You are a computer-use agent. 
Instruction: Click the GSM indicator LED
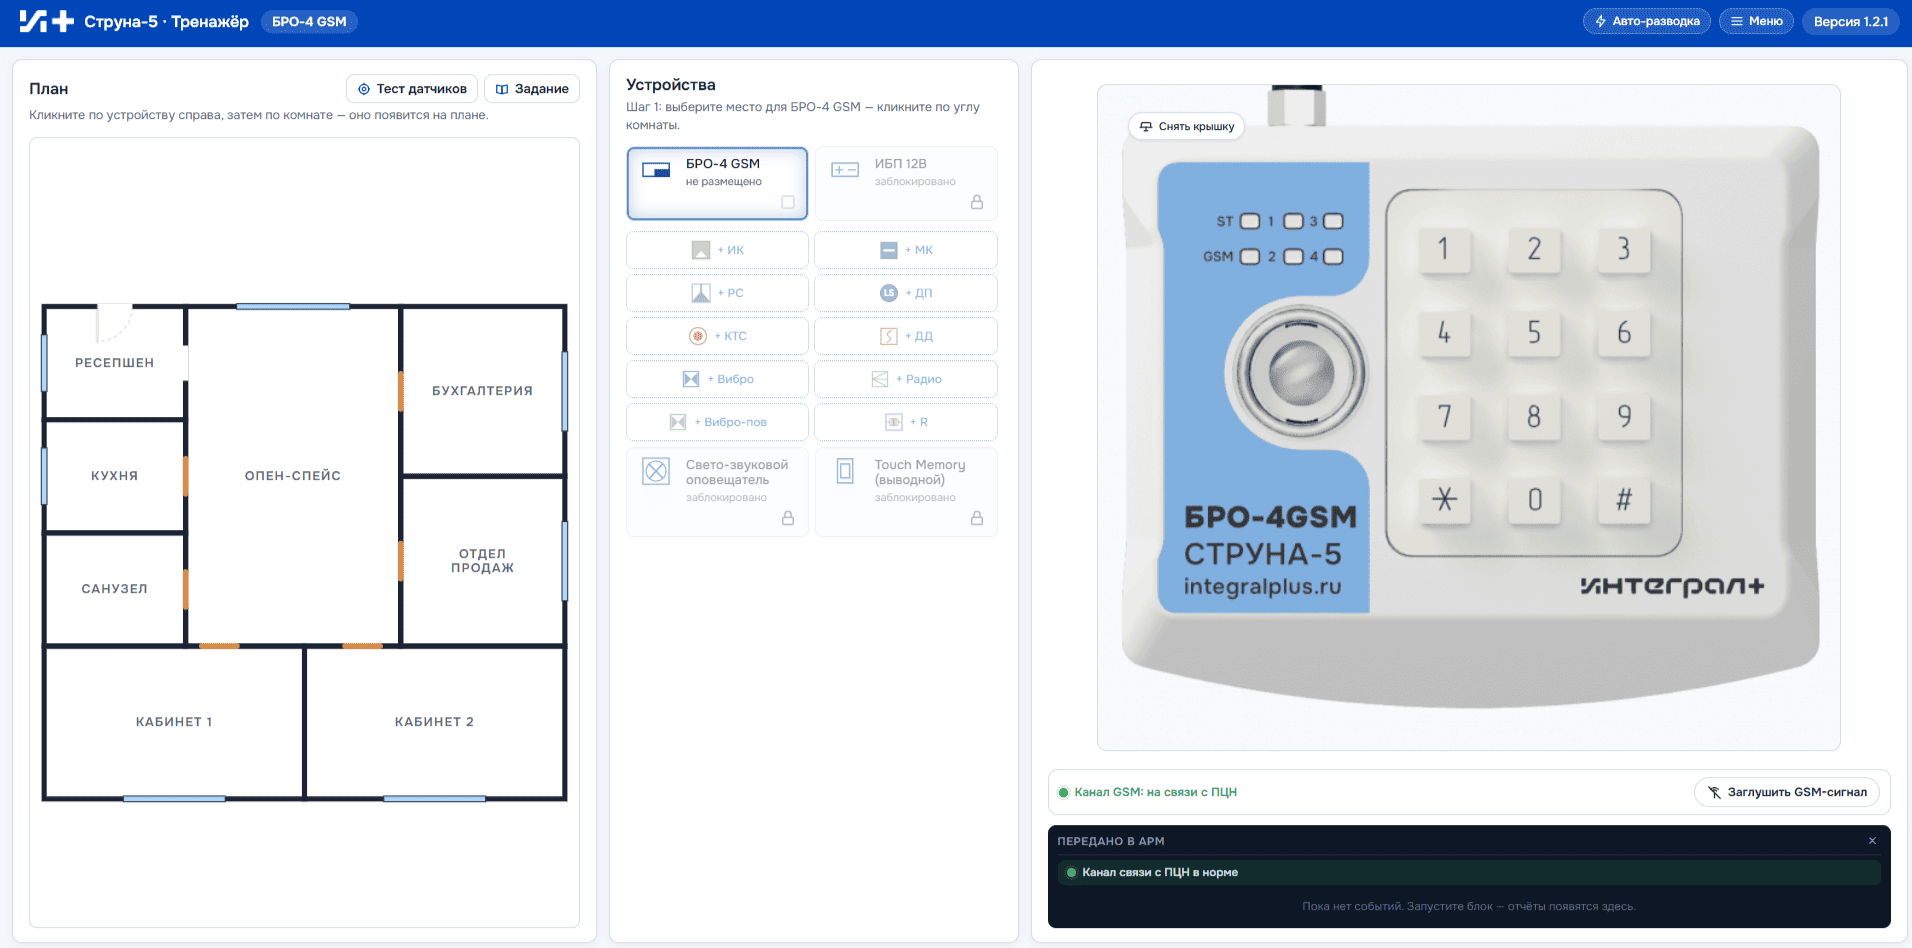click(x=1250, y=257)
